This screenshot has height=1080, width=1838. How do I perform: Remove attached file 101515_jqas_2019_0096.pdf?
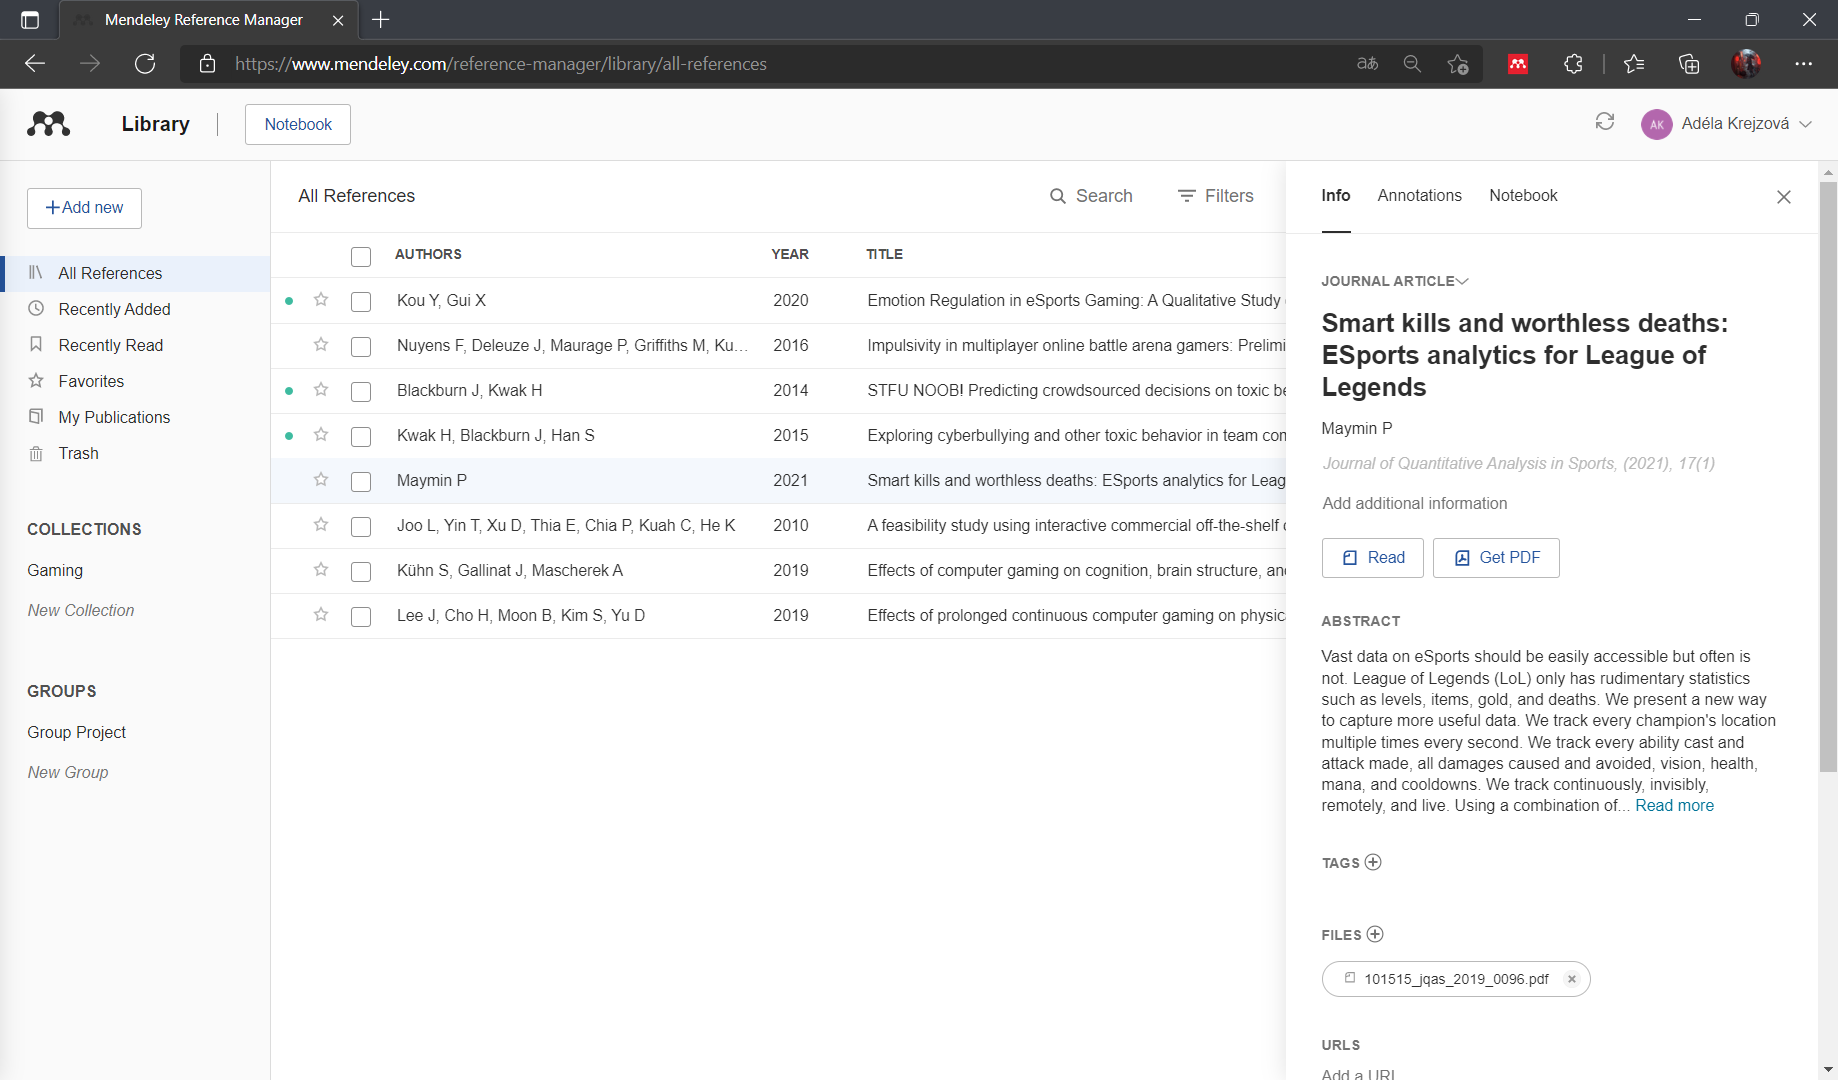coord(1572,979)
